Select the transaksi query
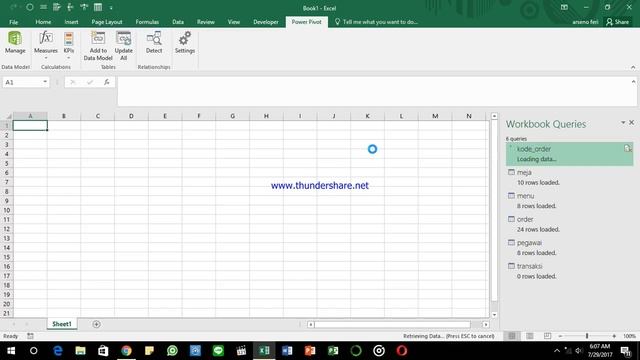 click(569, 271)
